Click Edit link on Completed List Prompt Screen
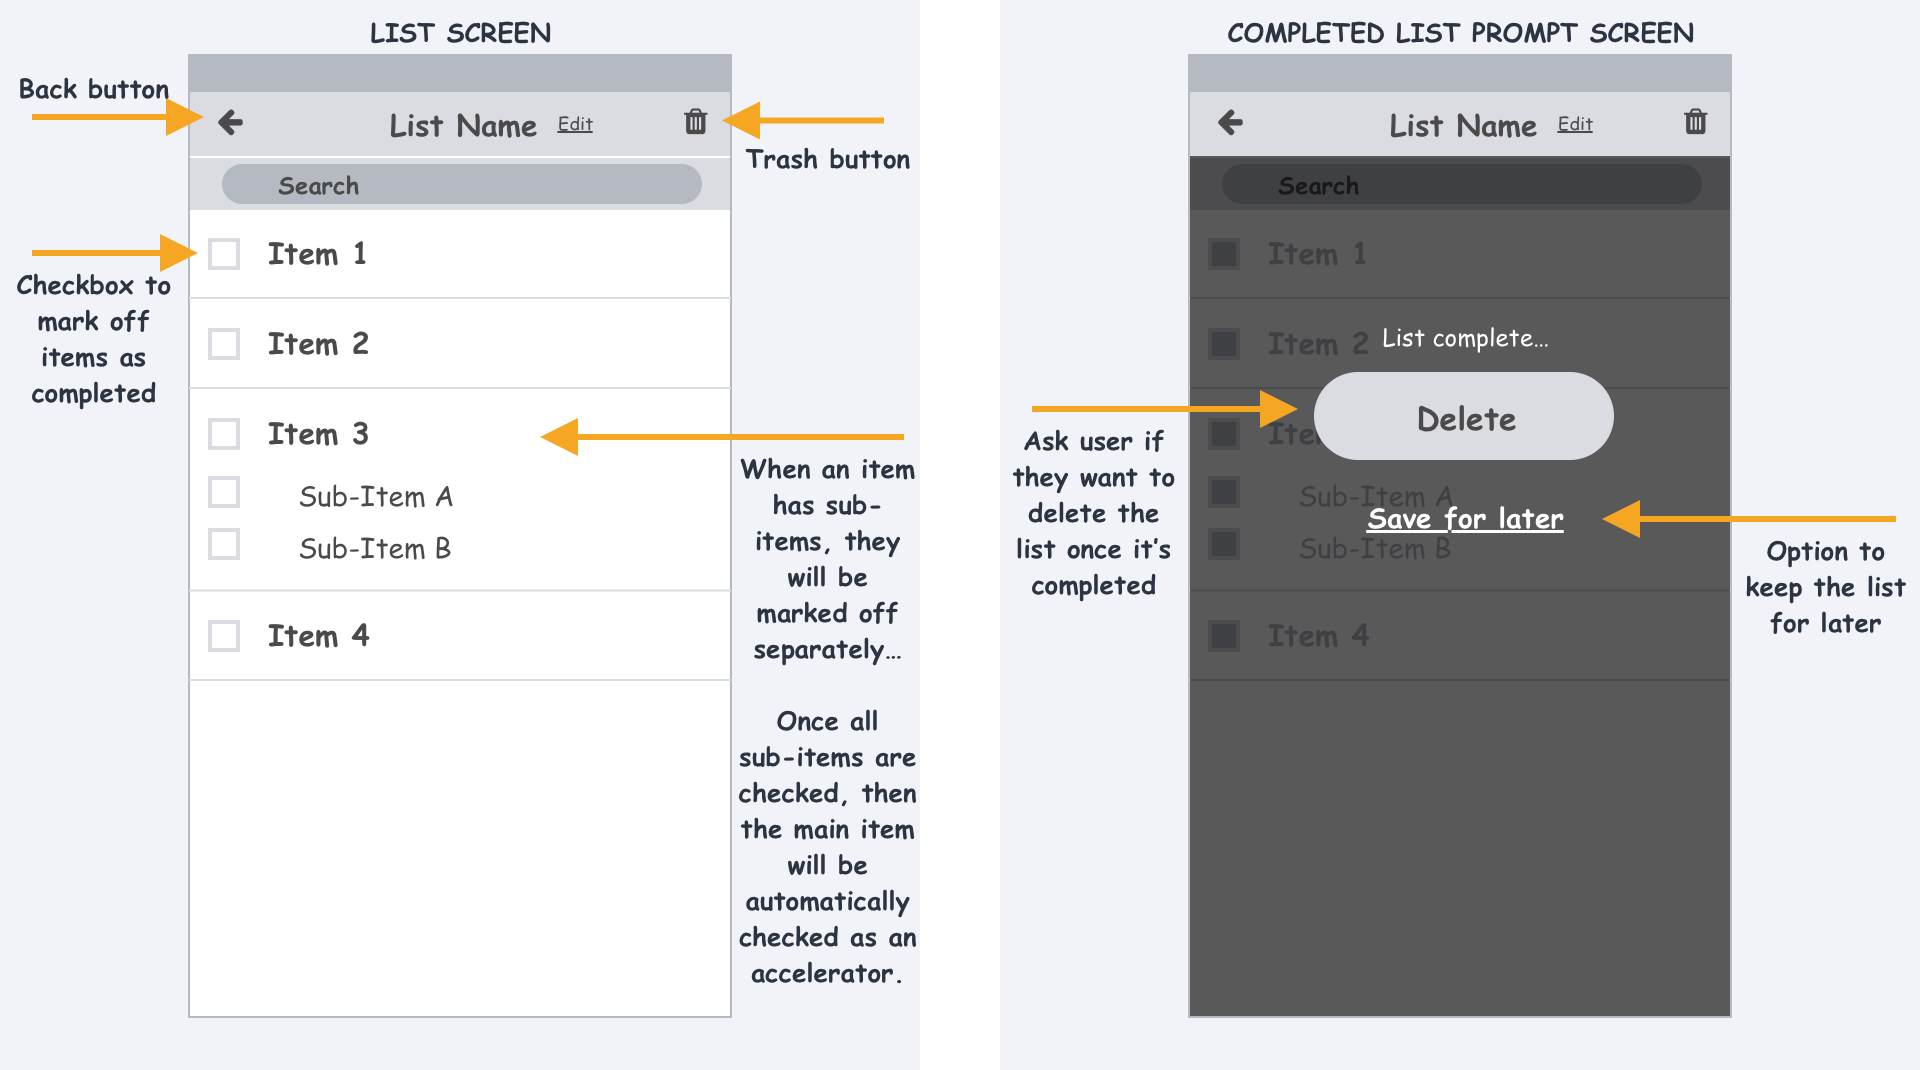 [1575, 124]
